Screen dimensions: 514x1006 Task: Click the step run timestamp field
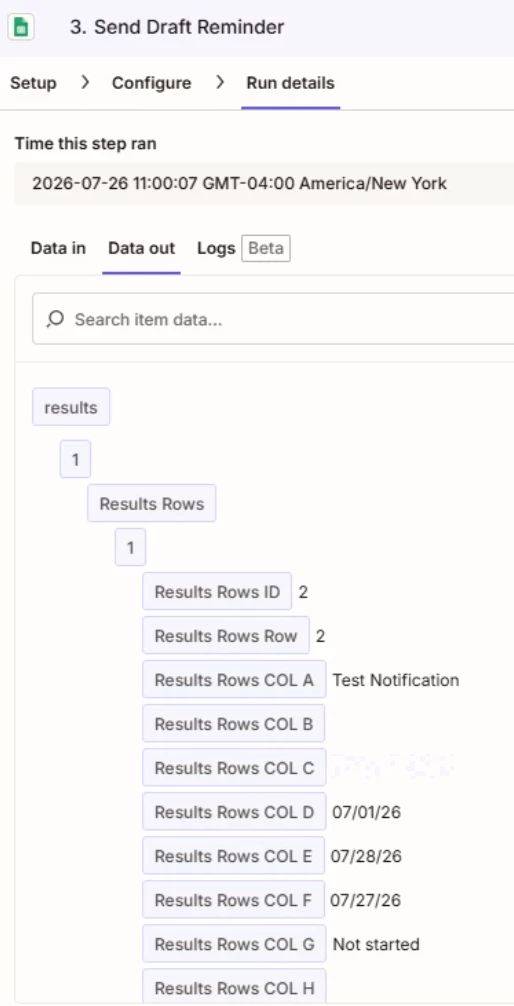[264, 183]
